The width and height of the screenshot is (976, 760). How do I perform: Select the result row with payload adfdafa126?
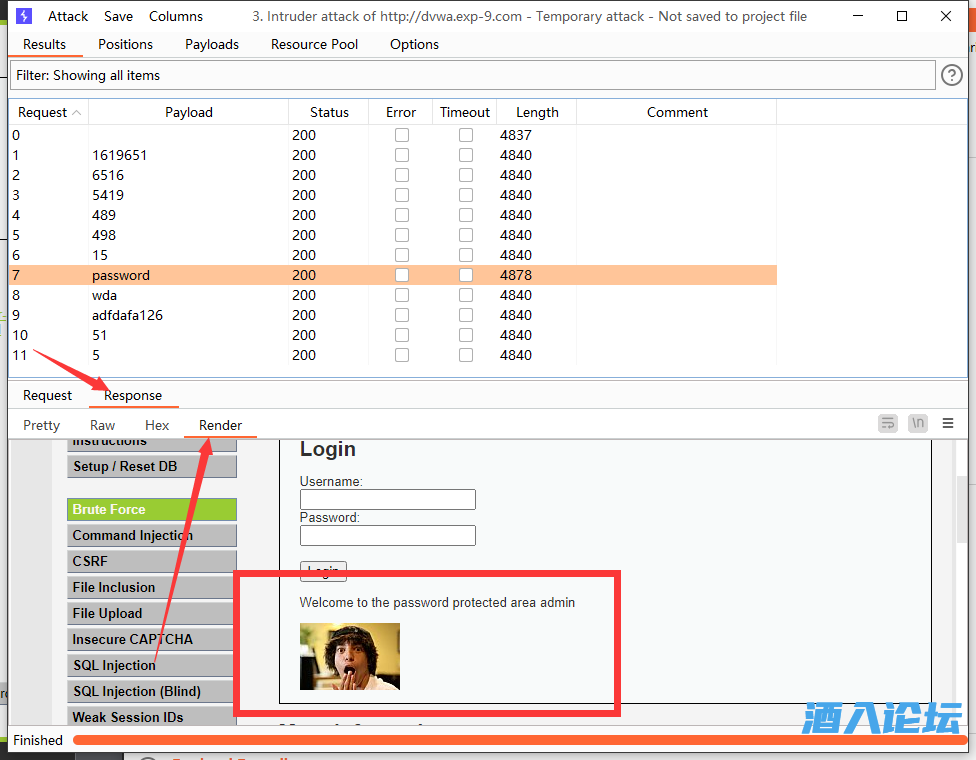[x=127, y=315]
